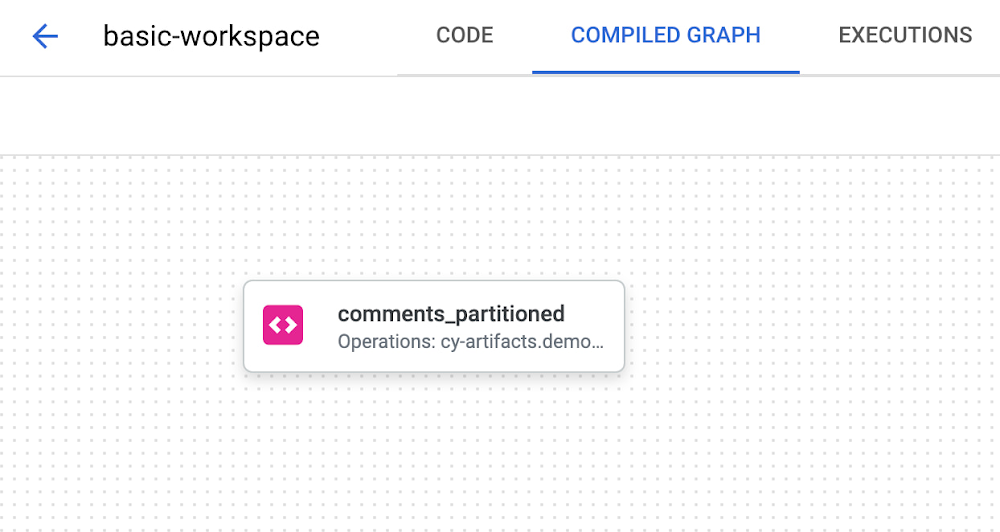Screen dimensions: 1000x532
Task: Click the left edge of the node card
Action: click(x=246, y=326)
